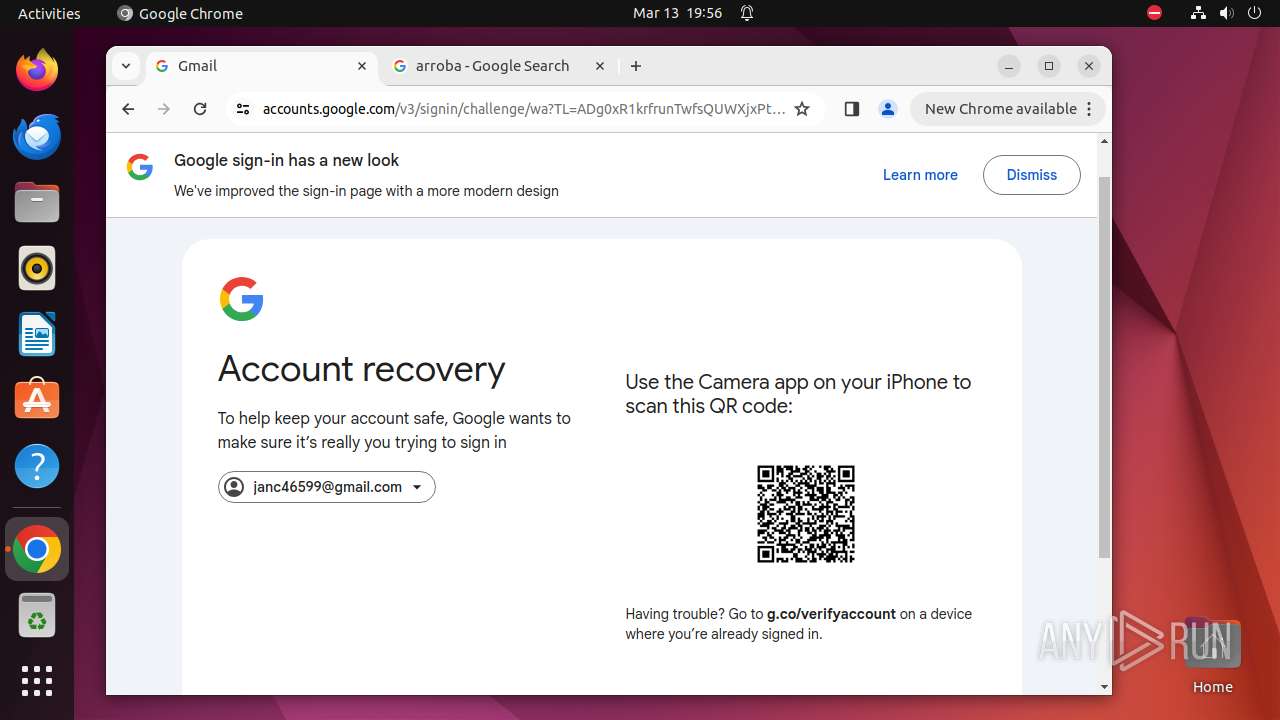Open Ubuntu Software store icon
The image size is (1280, 720).
tap(37, 400)
